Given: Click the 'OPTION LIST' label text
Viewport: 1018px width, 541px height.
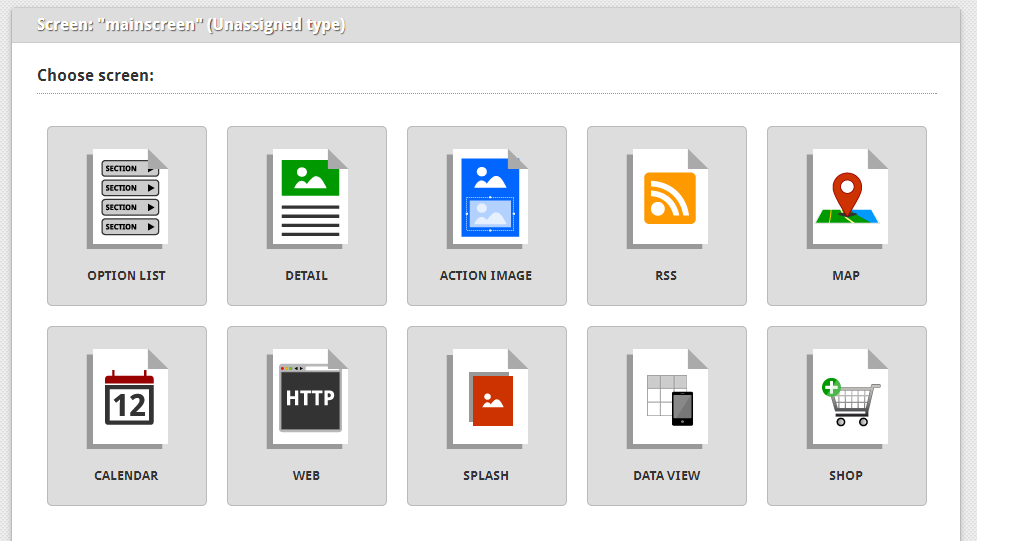Looking at the screenshot, I should (127, 275).
